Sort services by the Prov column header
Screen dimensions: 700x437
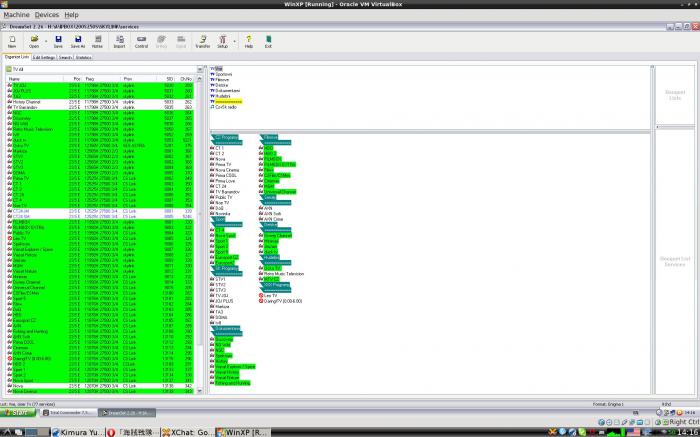tap(140, 79)
